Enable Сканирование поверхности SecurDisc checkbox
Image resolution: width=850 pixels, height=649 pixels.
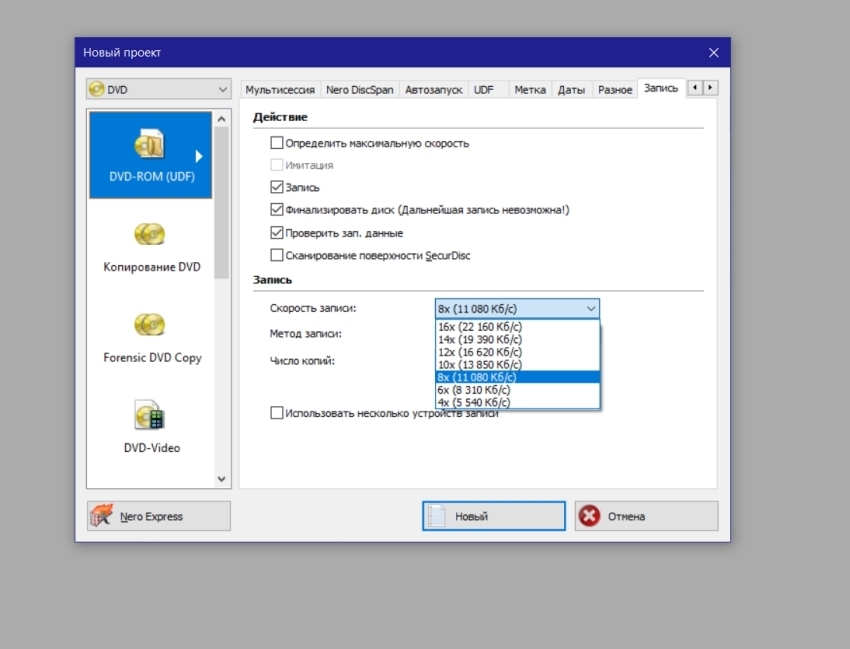point(276,255)
